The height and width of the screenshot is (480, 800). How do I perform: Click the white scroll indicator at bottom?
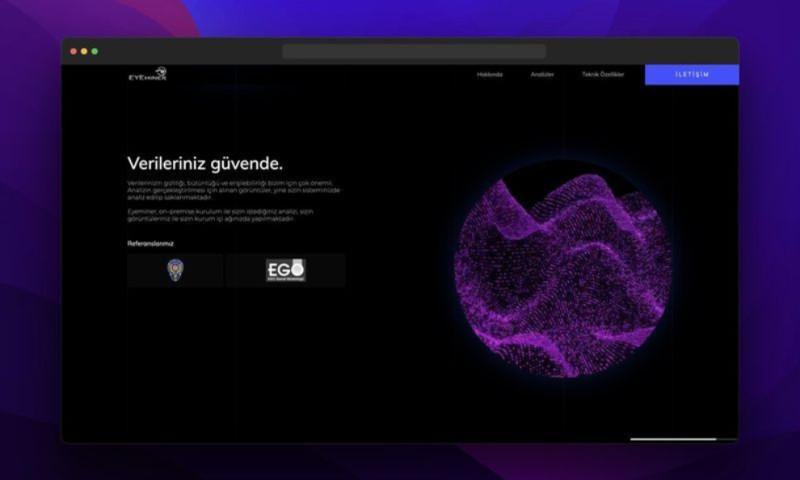tap(672, 438)
